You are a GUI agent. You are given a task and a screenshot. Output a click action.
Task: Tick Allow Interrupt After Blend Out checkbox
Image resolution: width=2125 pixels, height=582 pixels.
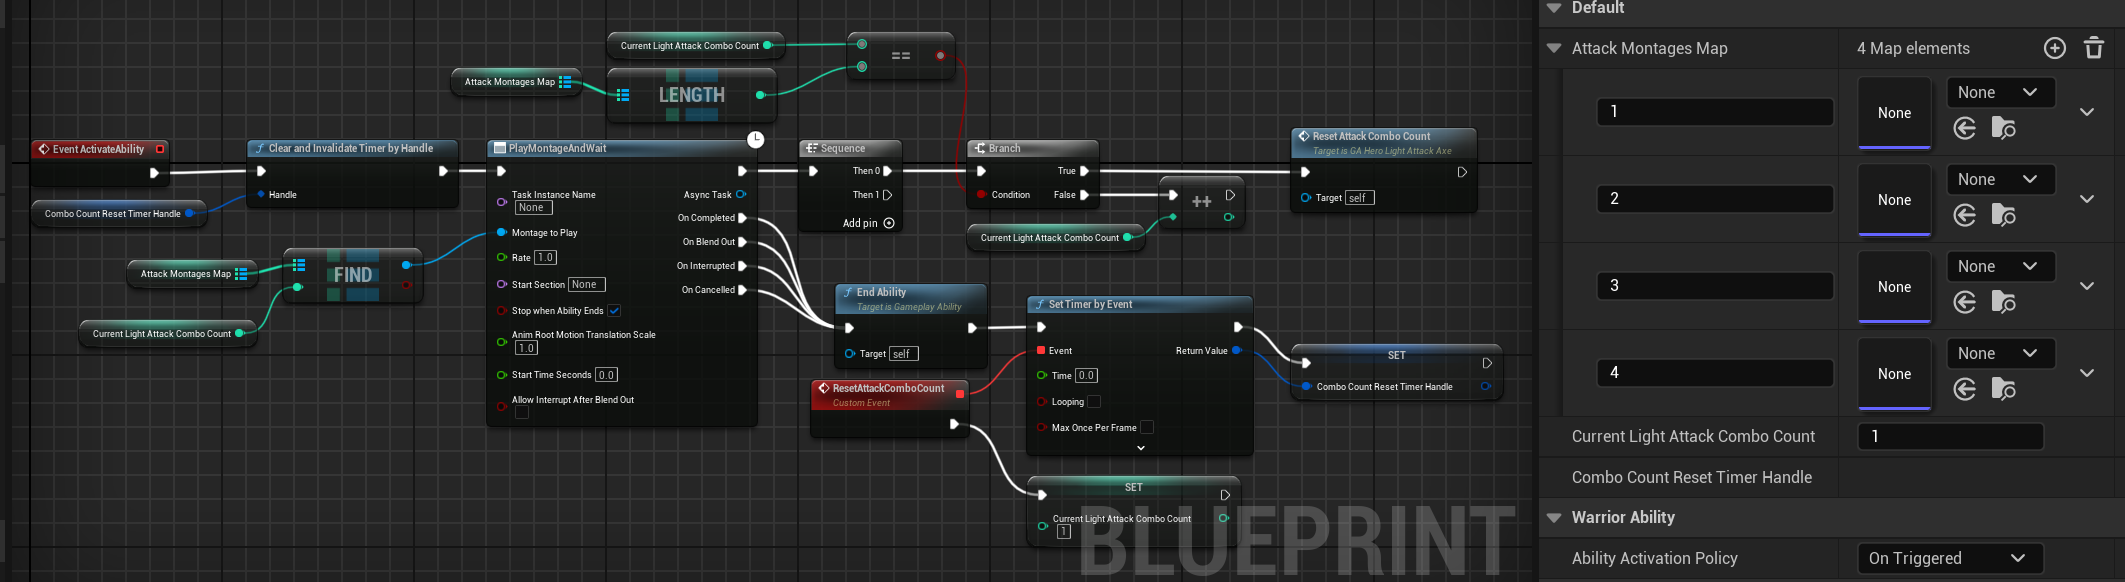tap(522, 413)
